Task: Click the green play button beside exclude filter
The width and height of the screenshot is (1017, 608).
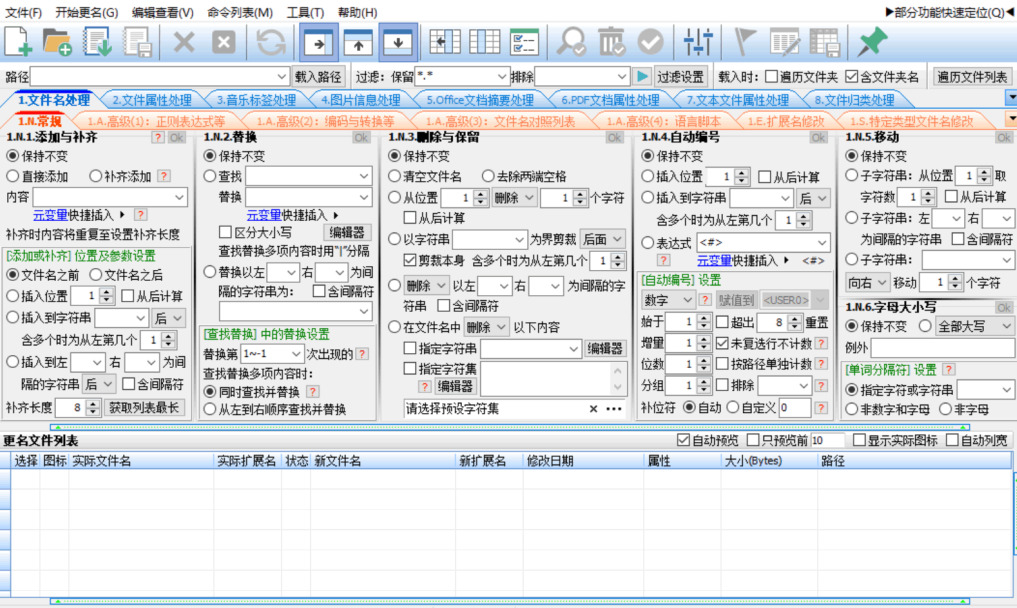Action: point(642,77)
